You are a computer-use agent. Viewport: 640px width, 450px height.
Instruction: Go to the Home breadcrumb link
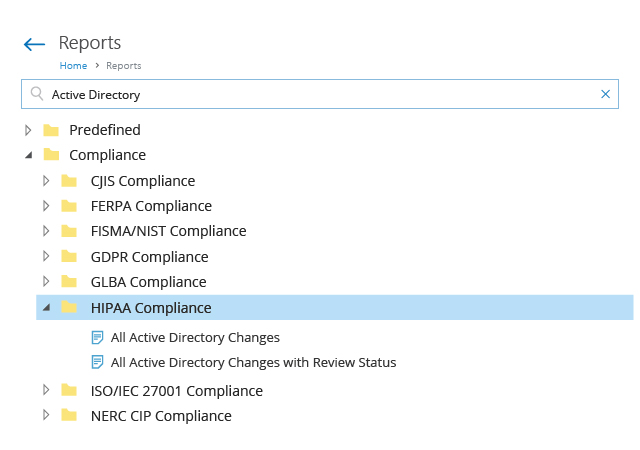tap(73, 66)
